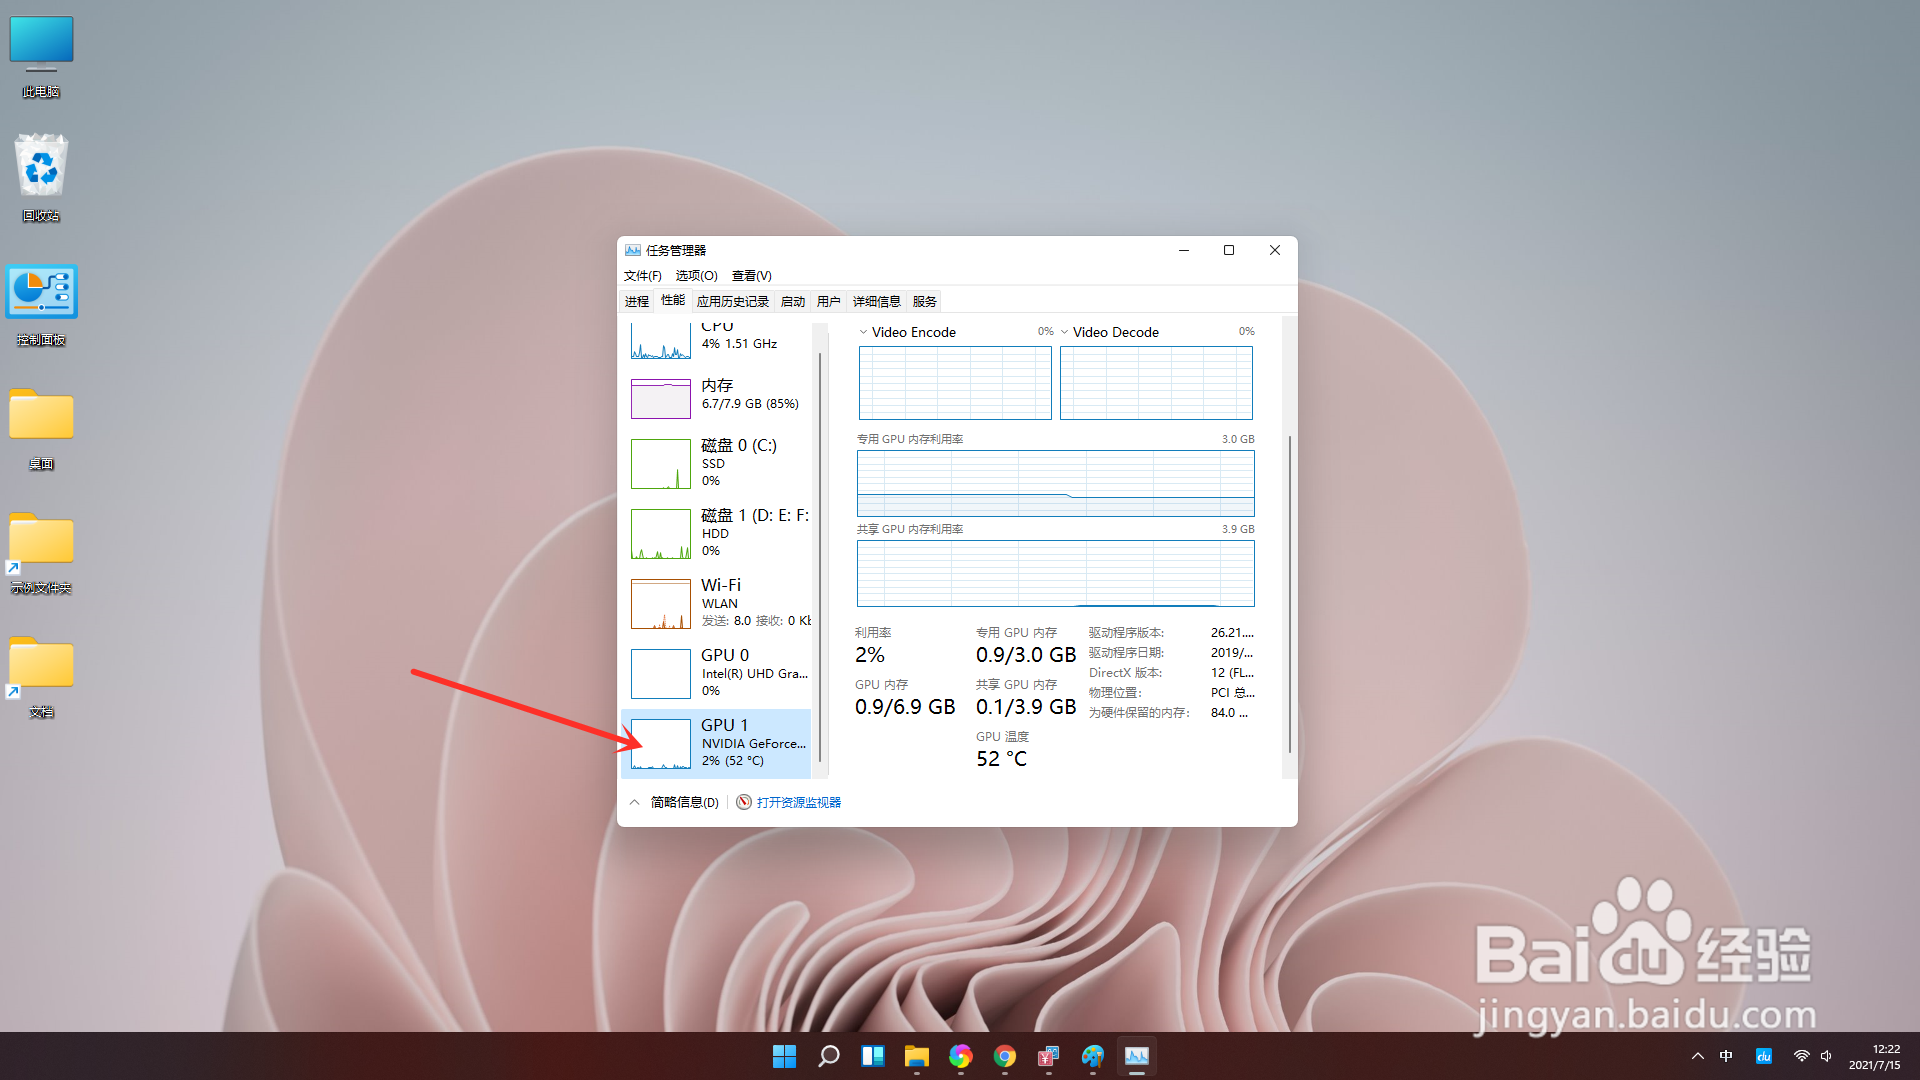Open the 文档 shortcut folder
This screenshot has width=1920, height=1080.
[x=41, y=677]
